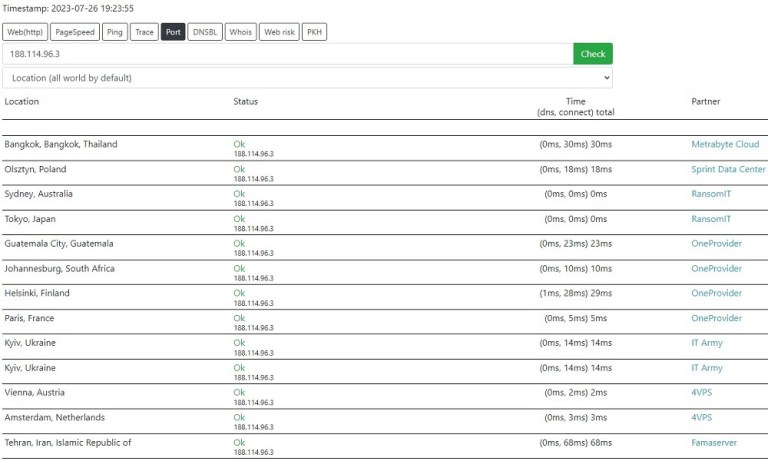
Task: Click the Status column header
Action: pos(245,101)
